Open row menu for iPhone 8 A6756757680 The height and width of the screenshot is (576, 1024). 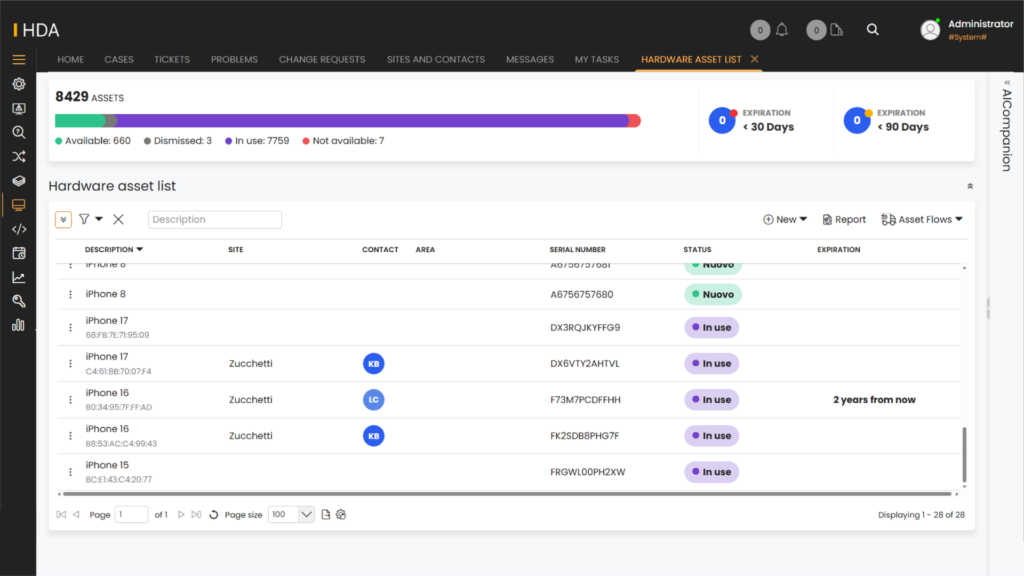(x=71, y=295)
